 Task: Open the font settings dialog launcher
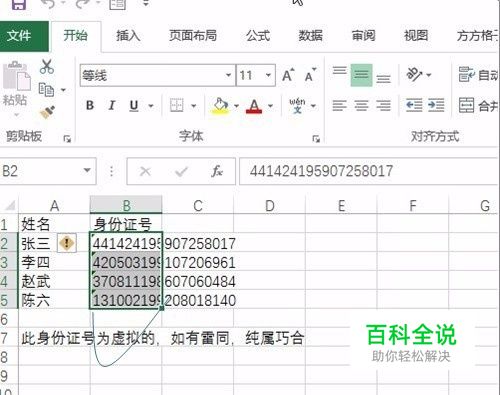(x=316, y=139)
